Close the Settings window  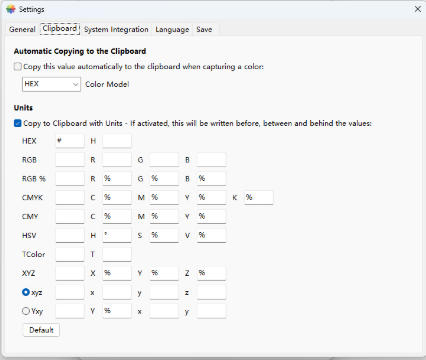pos(418,9)
